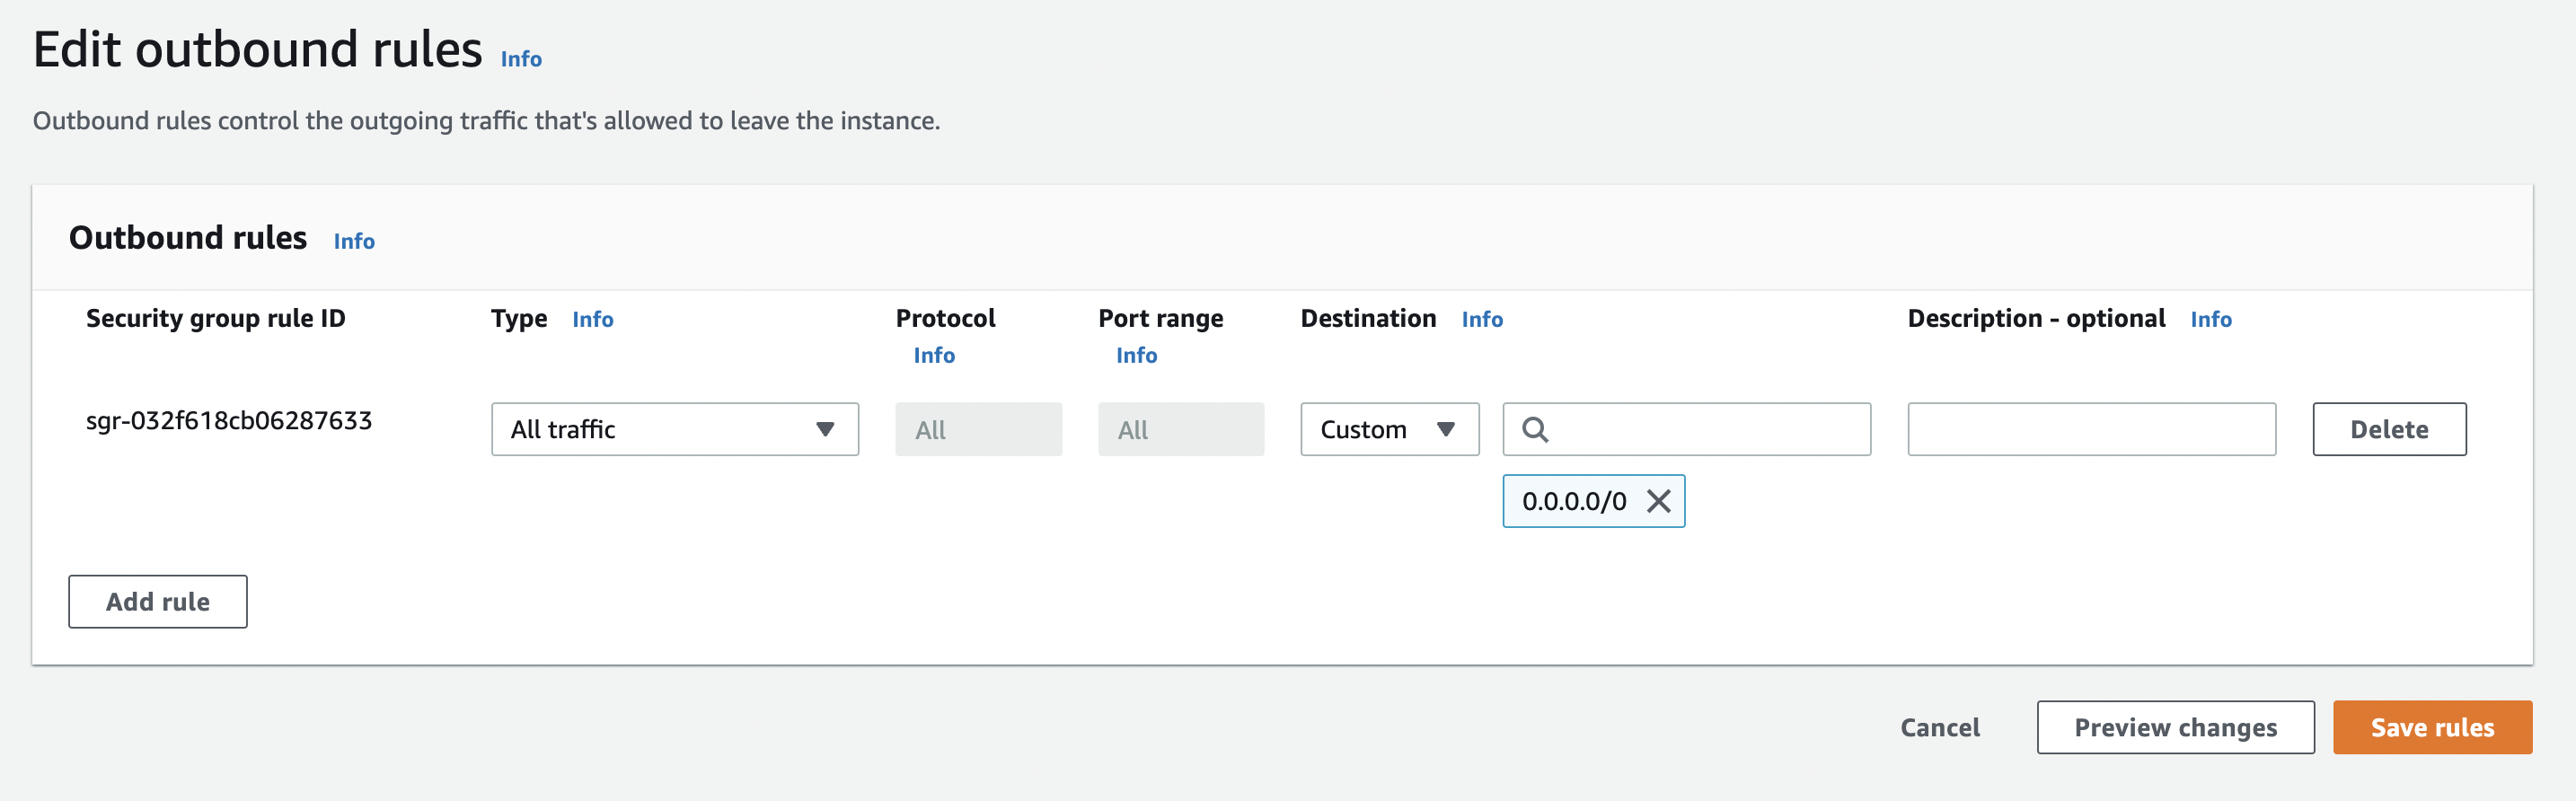Click Info link beside Type column

click(x=592, y=319)
